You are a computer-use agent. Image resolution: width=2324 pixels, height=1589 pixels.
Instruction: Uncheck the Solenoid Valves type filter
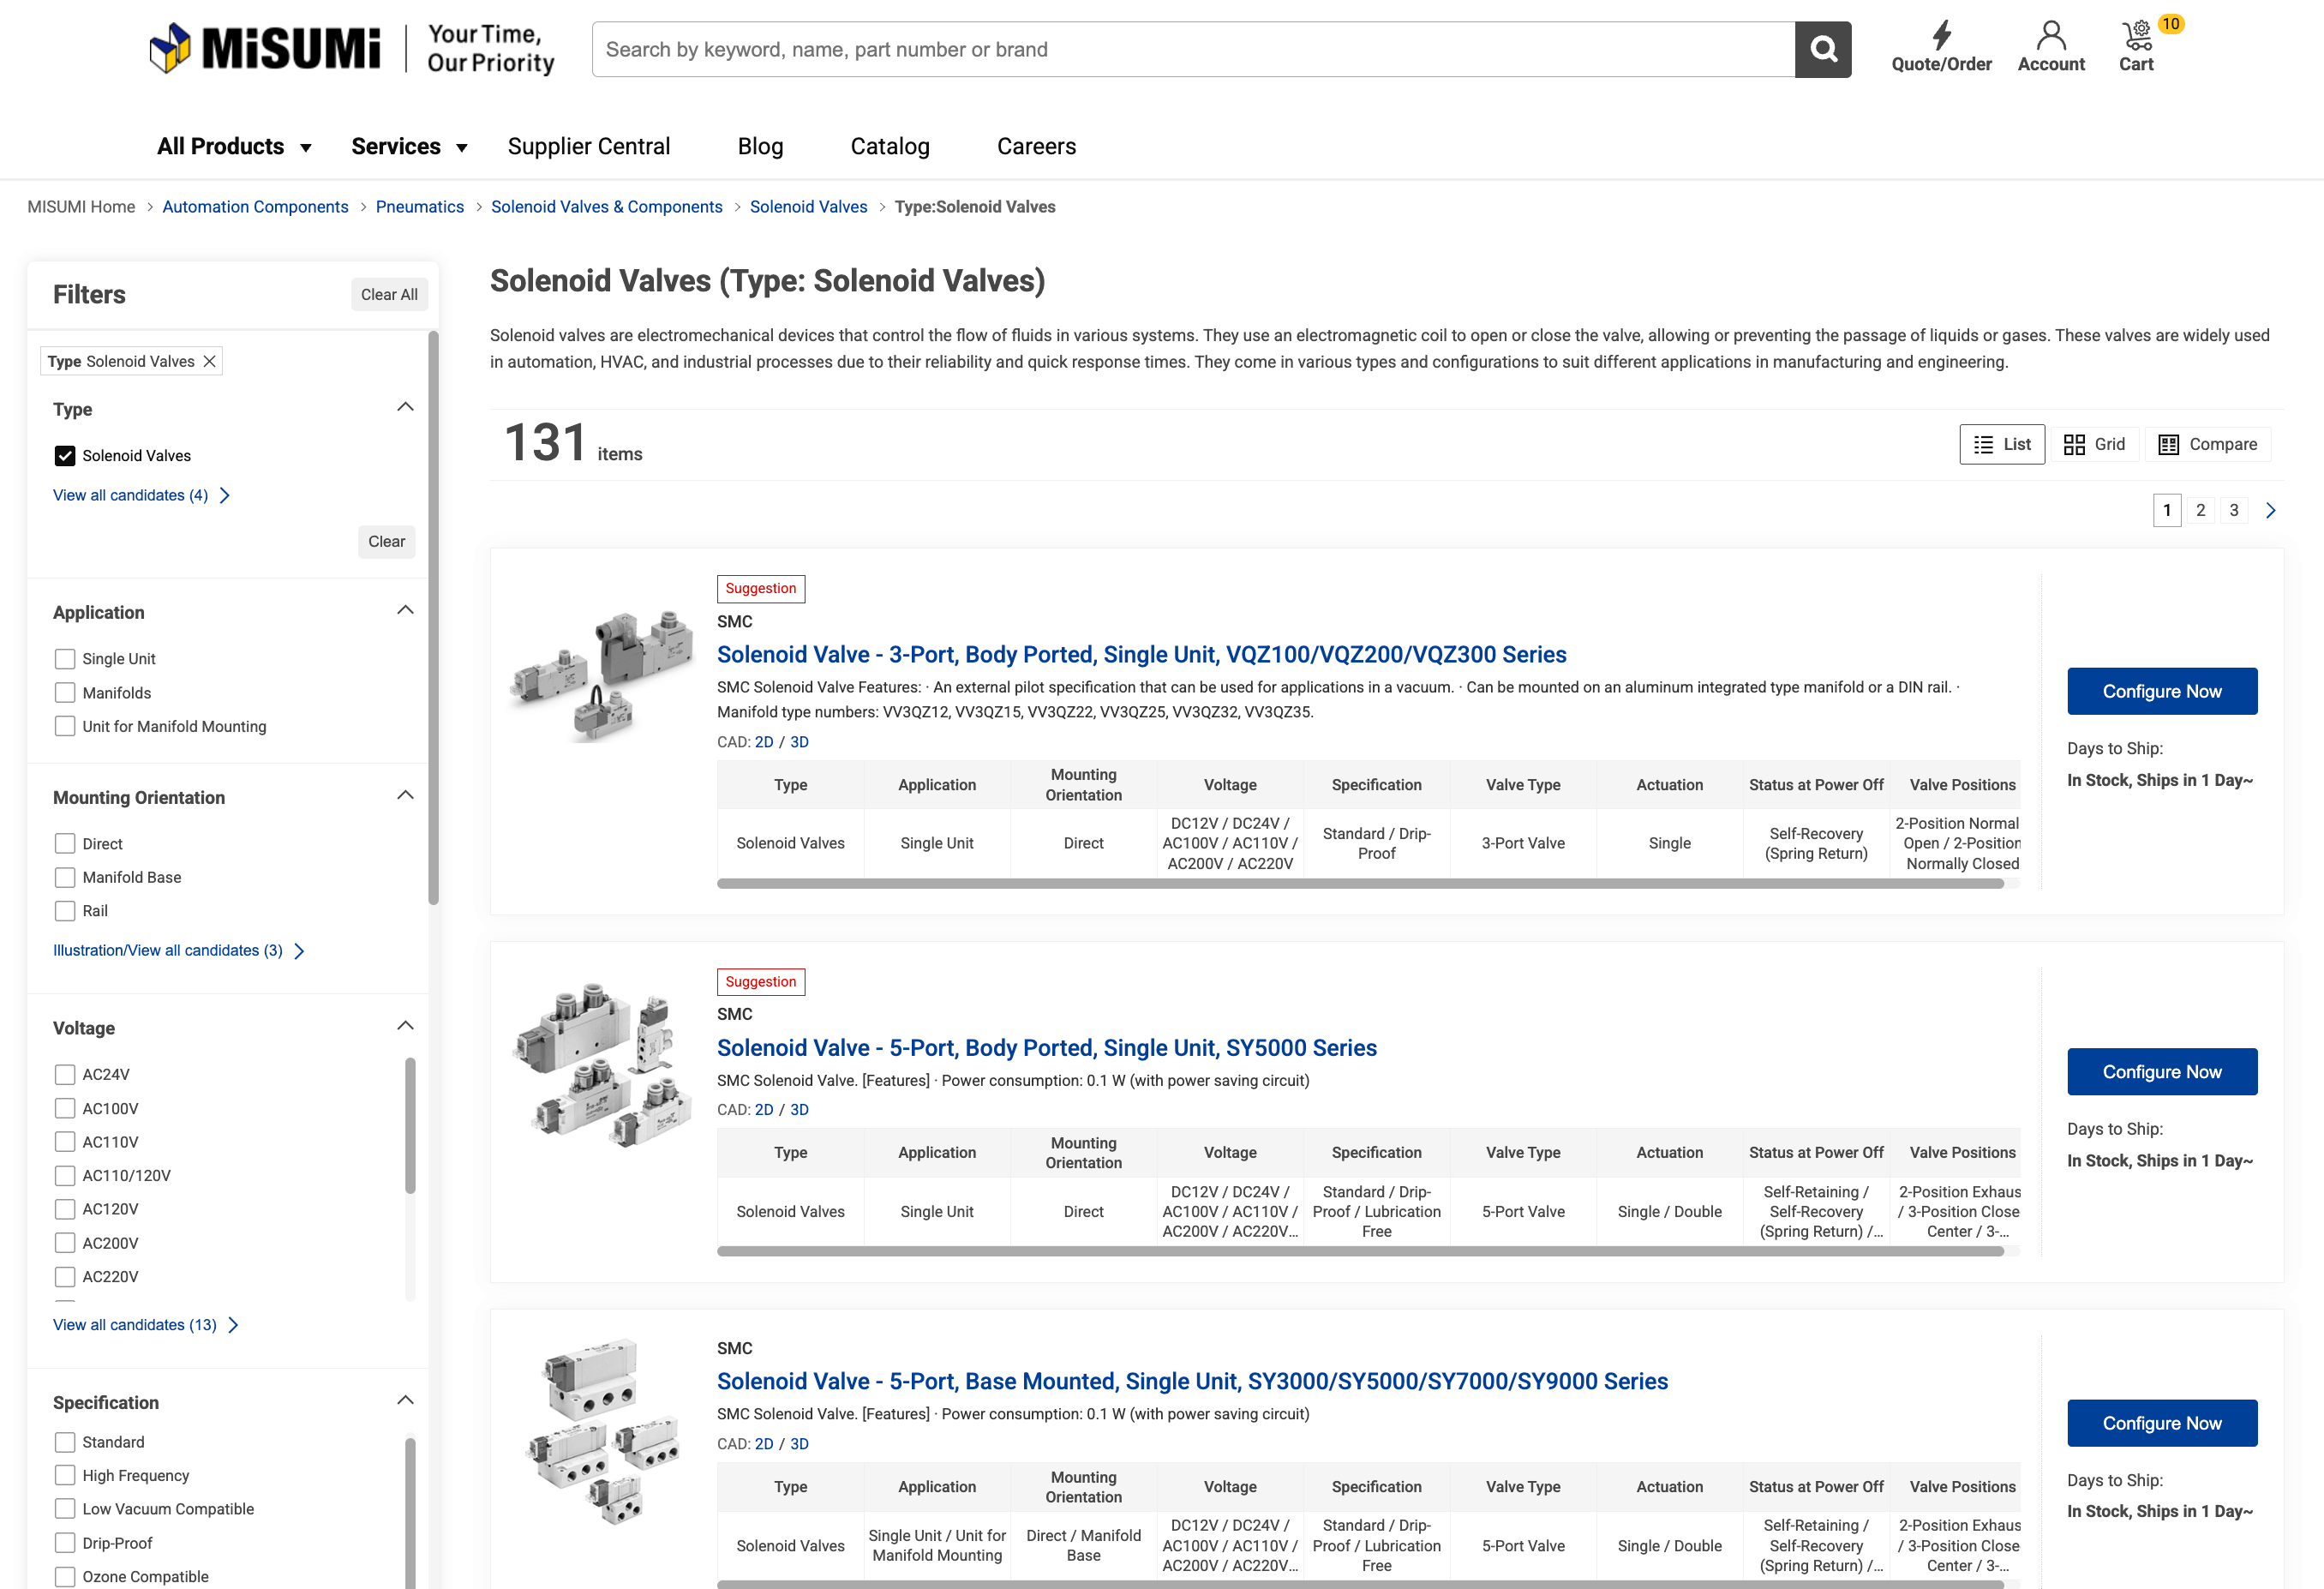(65, 456)
